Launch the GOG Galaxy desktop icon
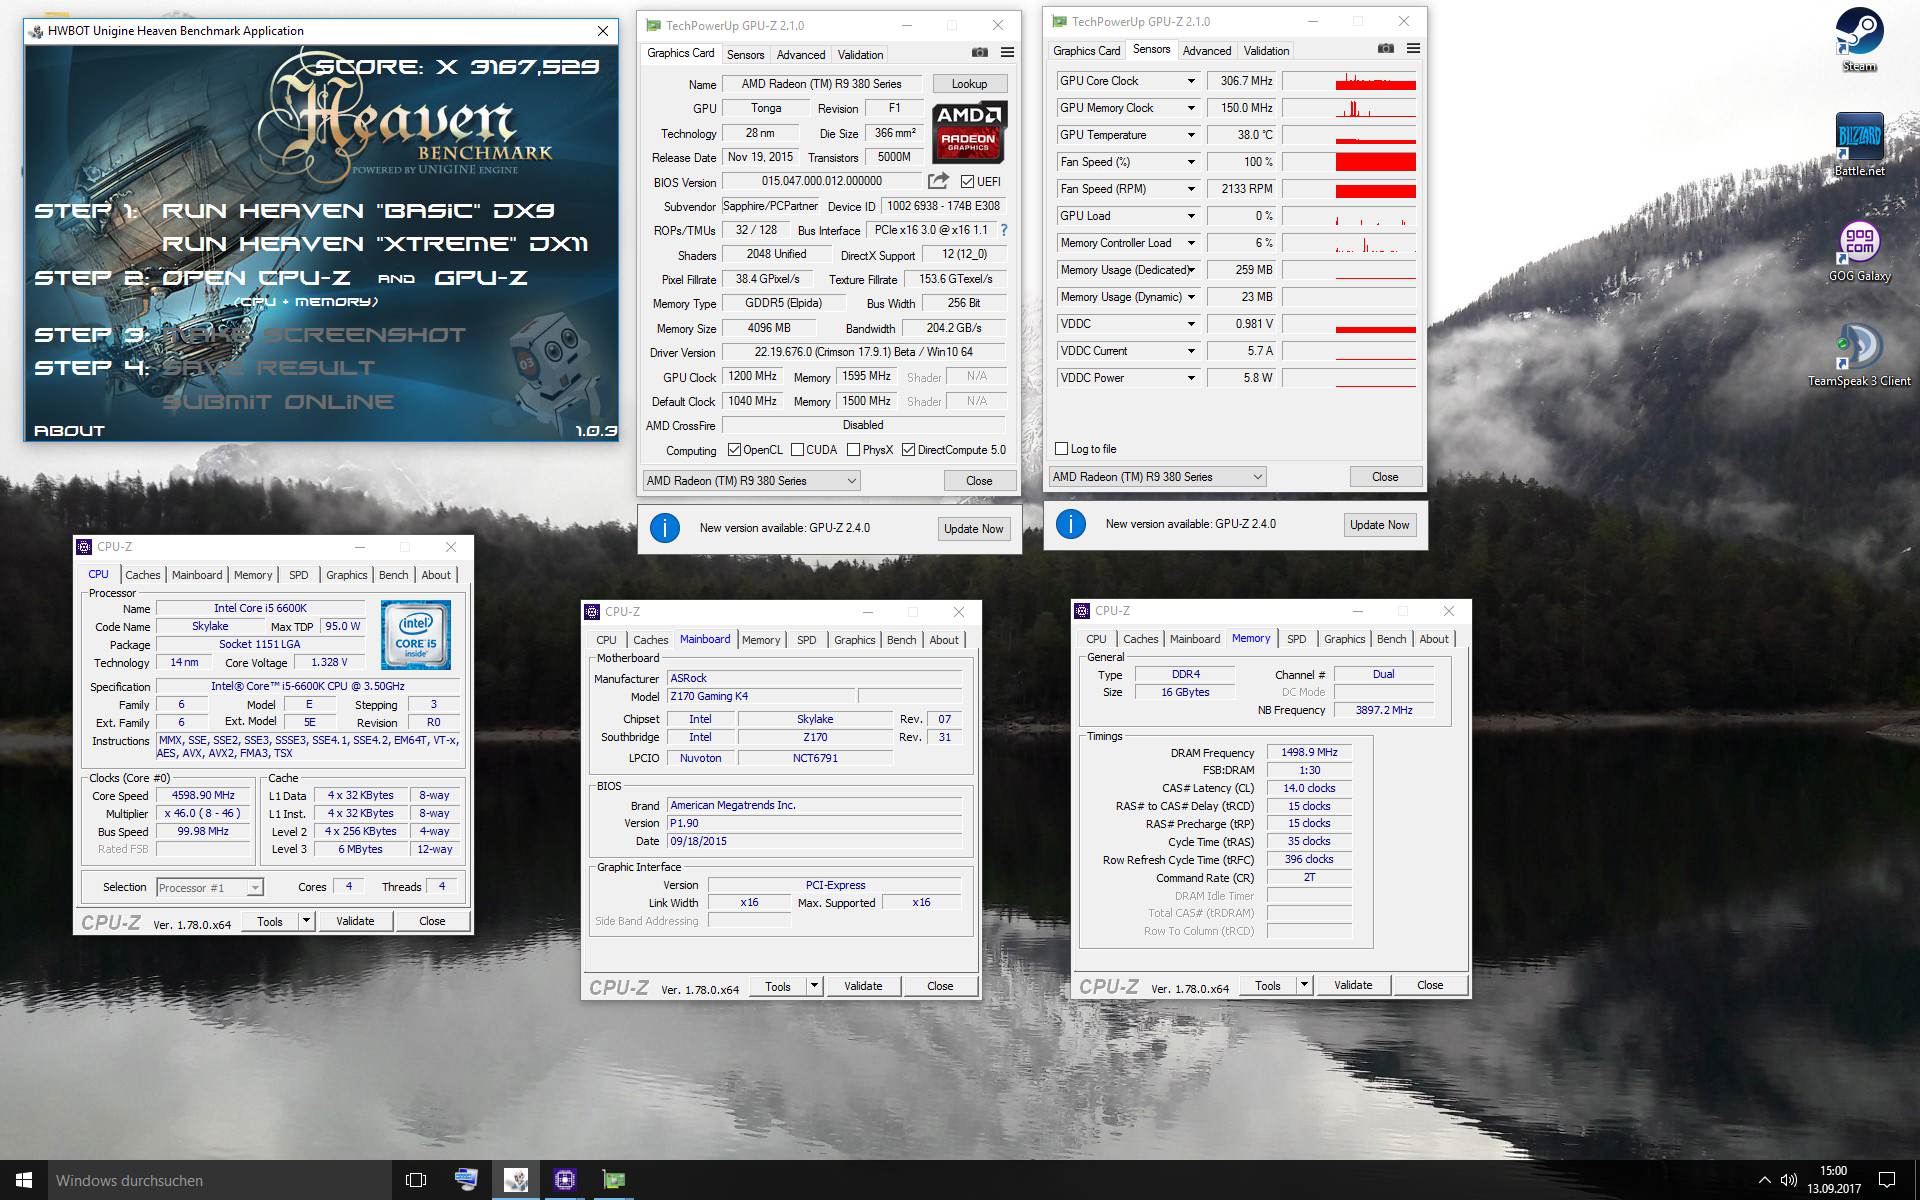The height and width of the screenshot is (1200, 1920). (1859, 252)
